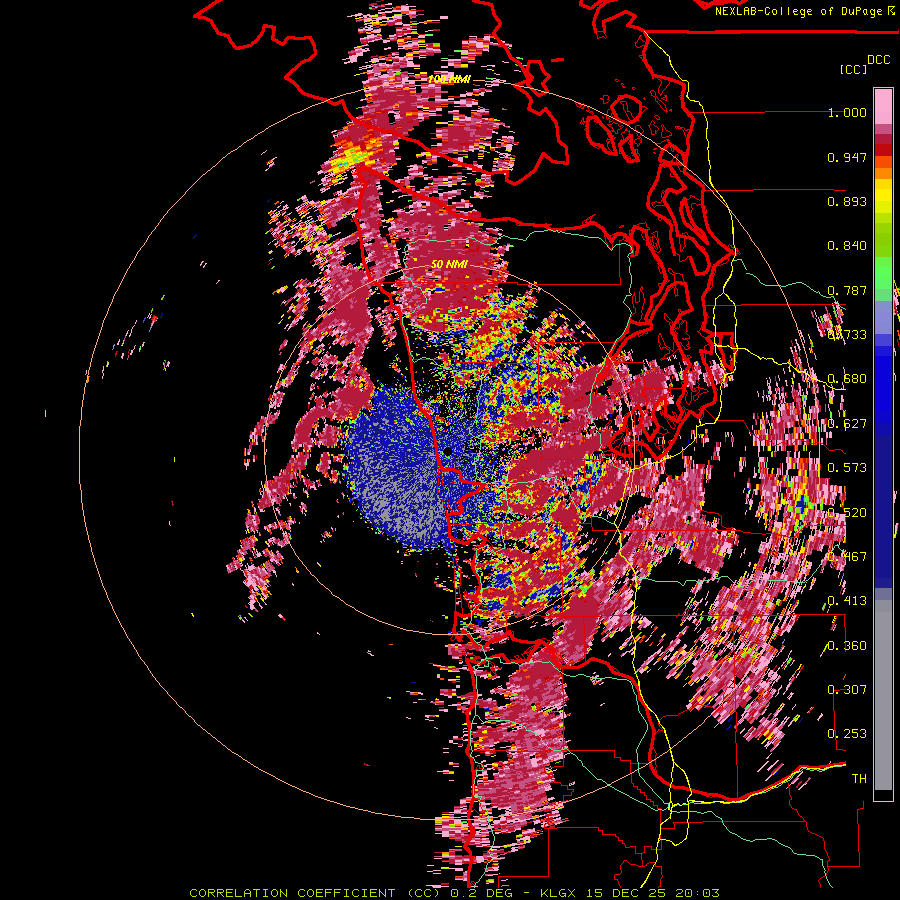The image size is (900, 900).
Task: Select the 0.360 scale value label
Action: click(x=847, y=646)
